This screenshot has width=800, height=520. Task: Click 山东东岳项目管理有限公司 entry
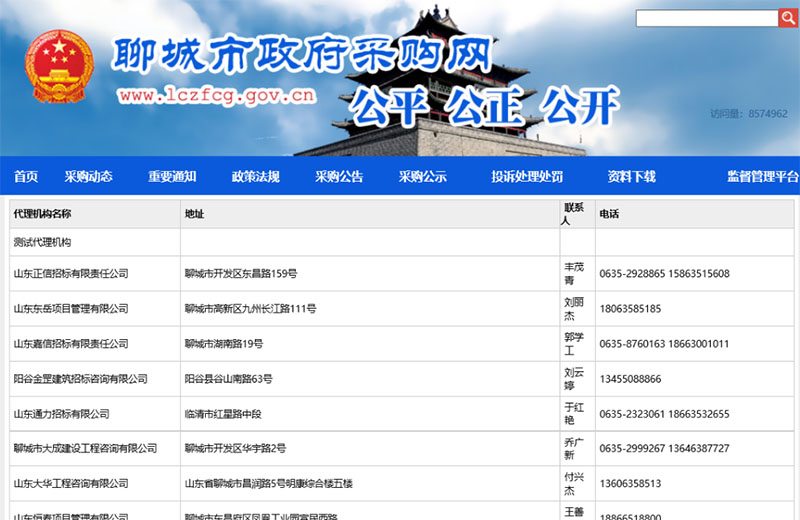(71, 308)
